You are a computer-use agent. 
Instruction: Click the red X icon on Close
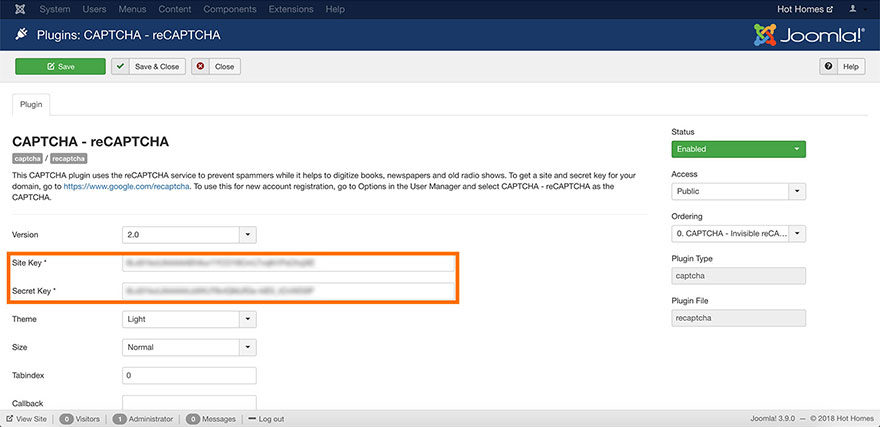pyautogui.click(x=200, y=66)
